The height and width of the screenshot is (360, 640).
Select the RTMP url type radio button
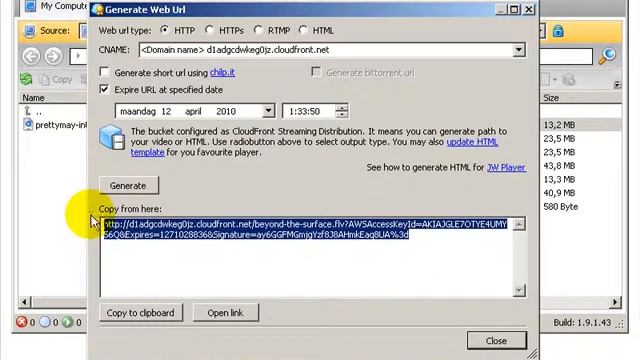click(258, 30)
